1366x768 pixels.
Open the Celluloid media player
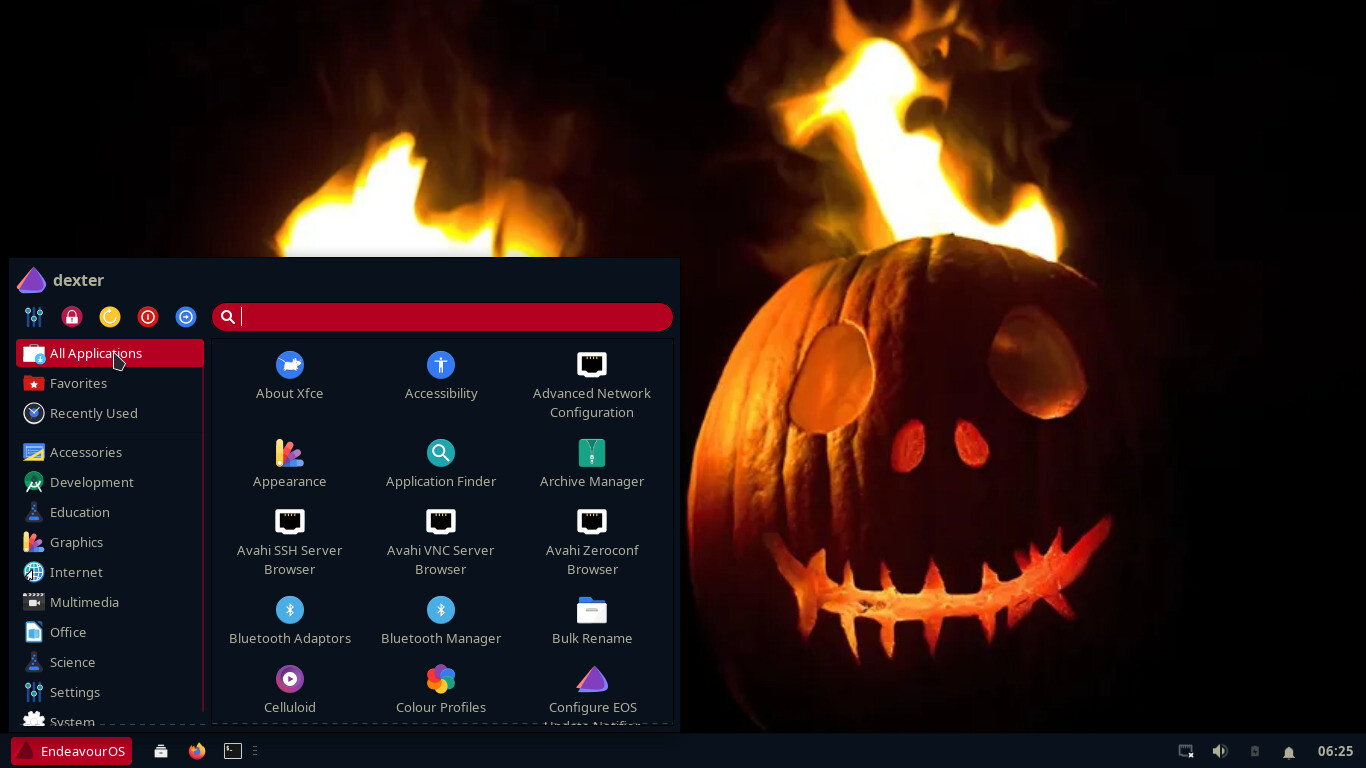289,690
